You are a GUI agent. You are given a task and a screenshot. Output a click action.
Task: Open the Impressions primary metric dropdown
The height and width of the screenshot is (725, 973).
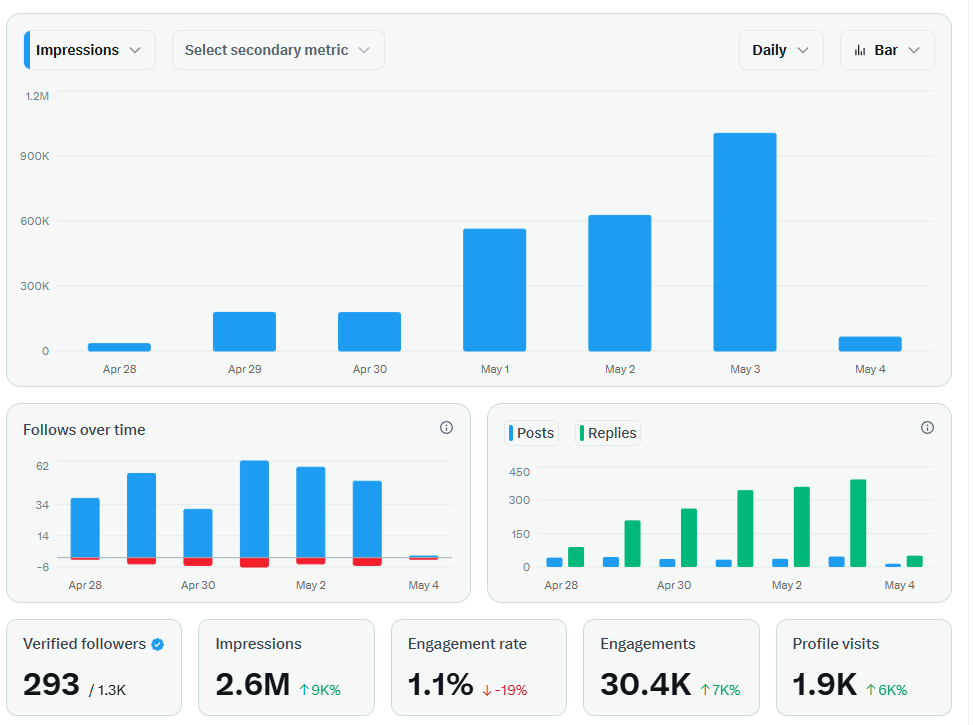point(89,50)
